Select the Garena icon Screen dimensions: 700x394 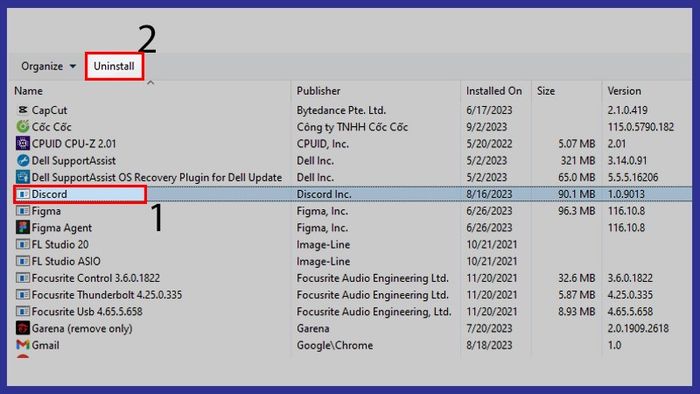point(22,328)
